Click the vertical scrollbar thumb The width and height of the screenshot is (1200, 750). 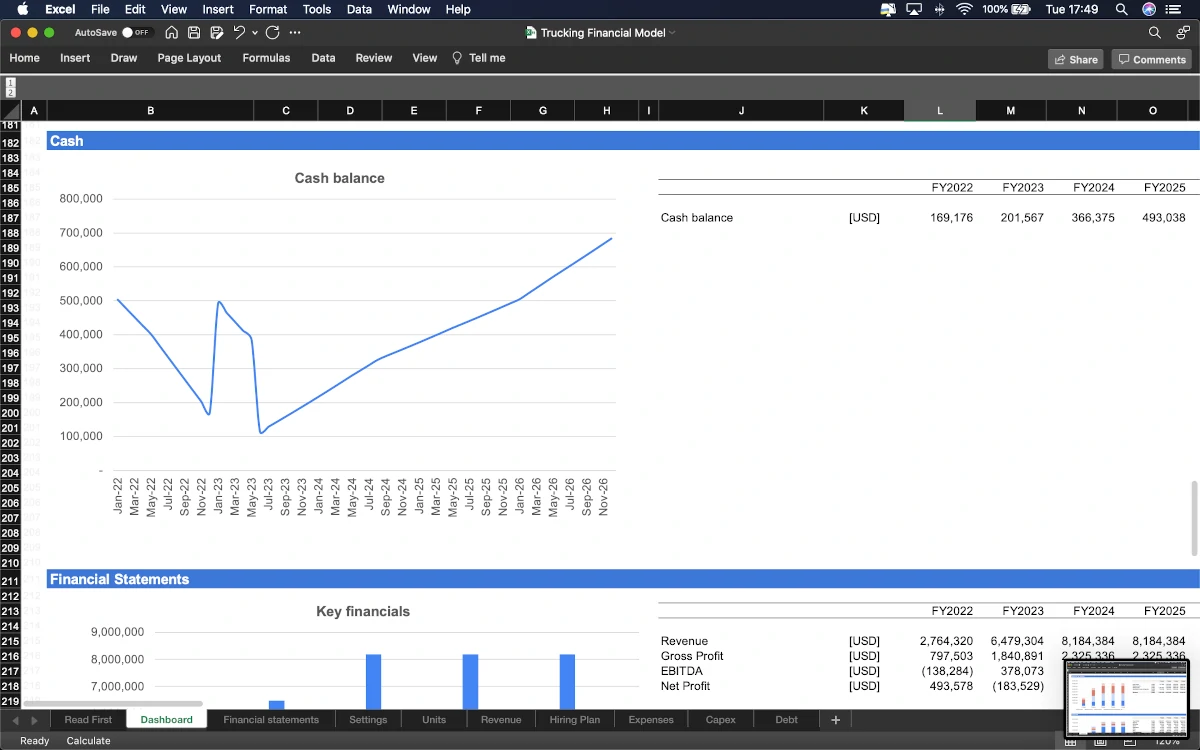1193,517
